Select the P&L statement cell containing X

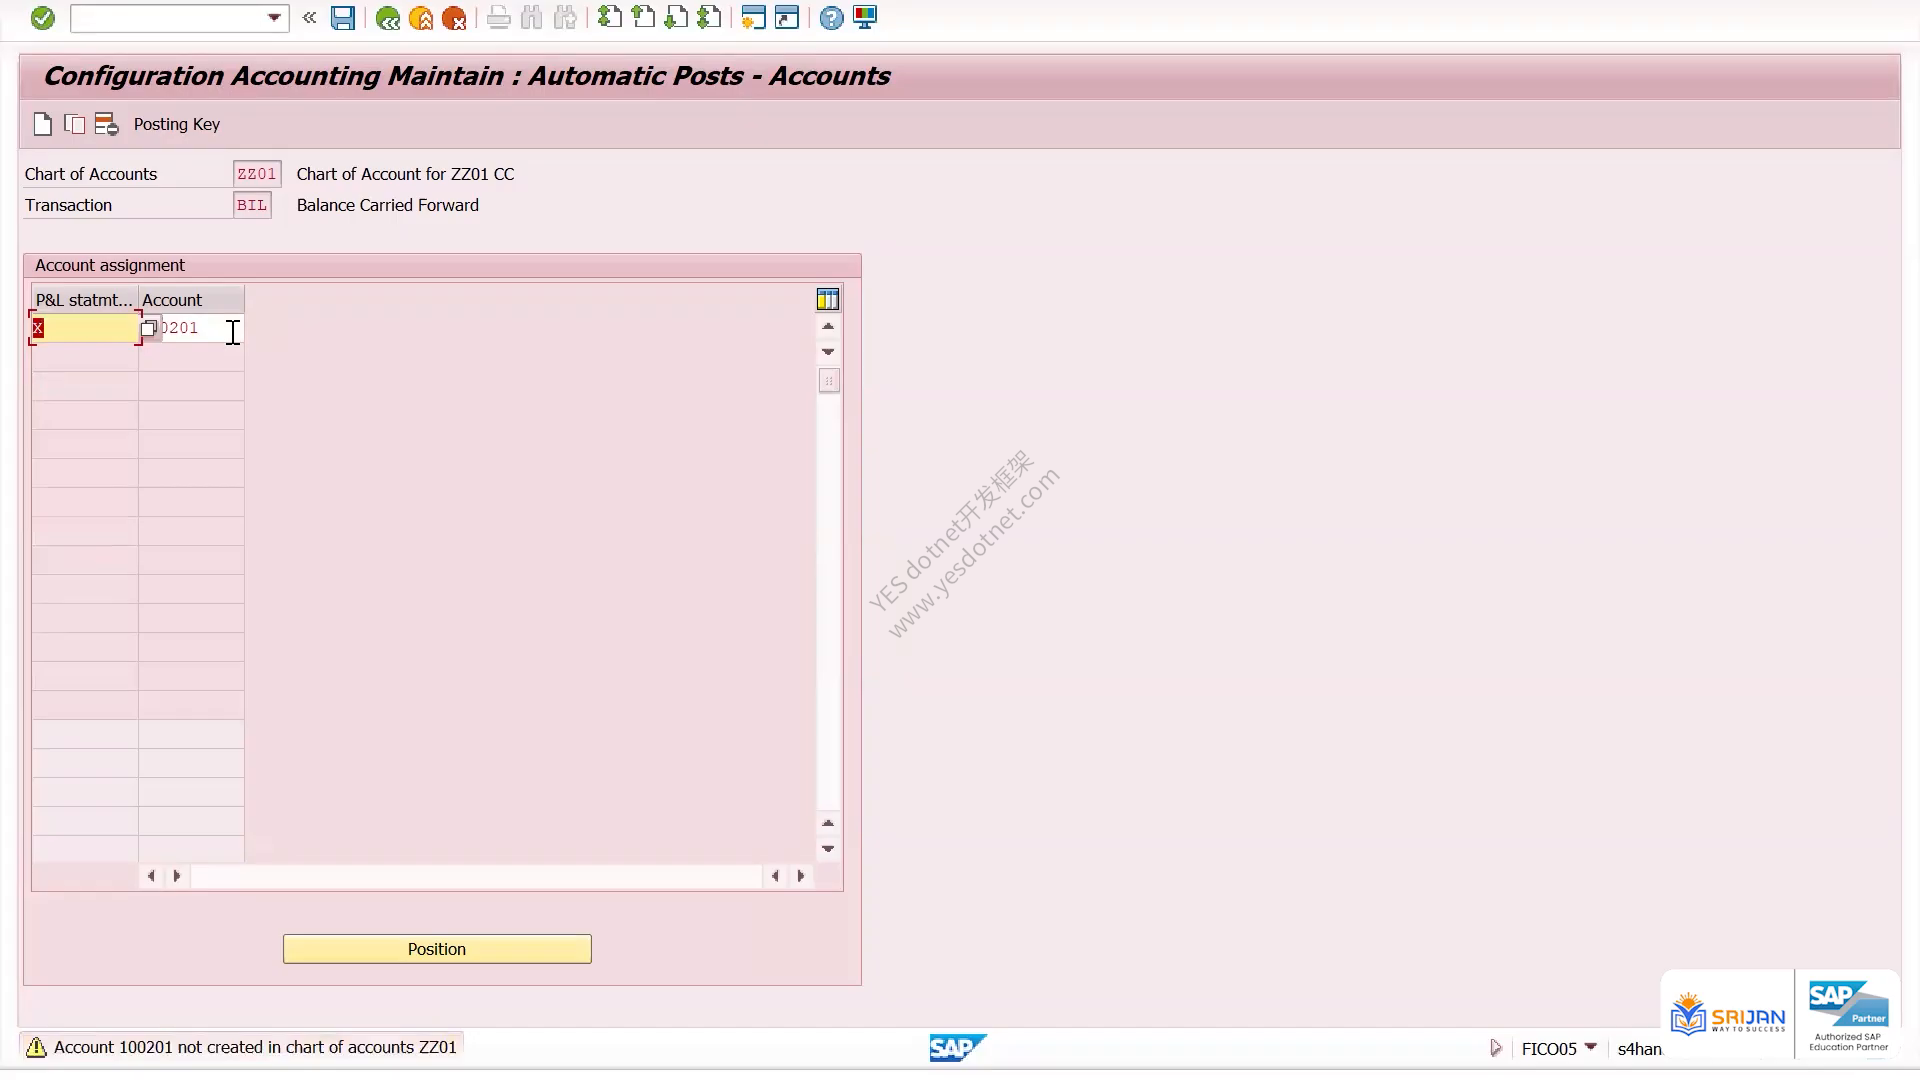tap(85, 328)
